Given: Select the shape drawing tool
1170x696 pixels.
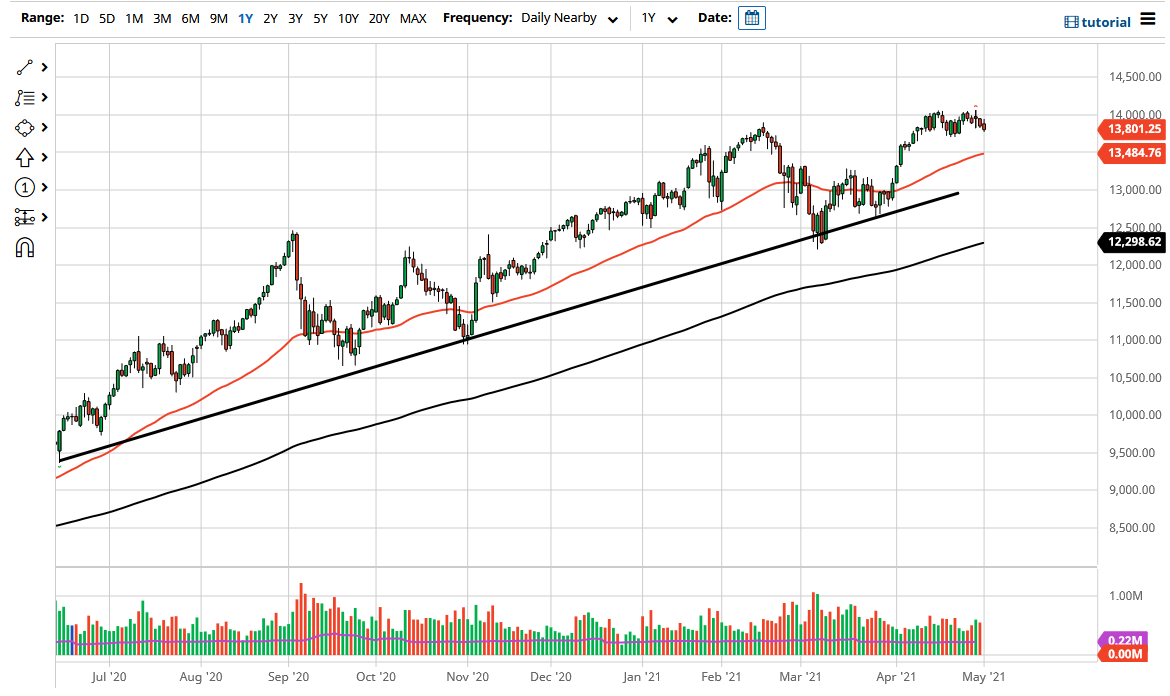Looking at the screenshot, I should [26, 127].
